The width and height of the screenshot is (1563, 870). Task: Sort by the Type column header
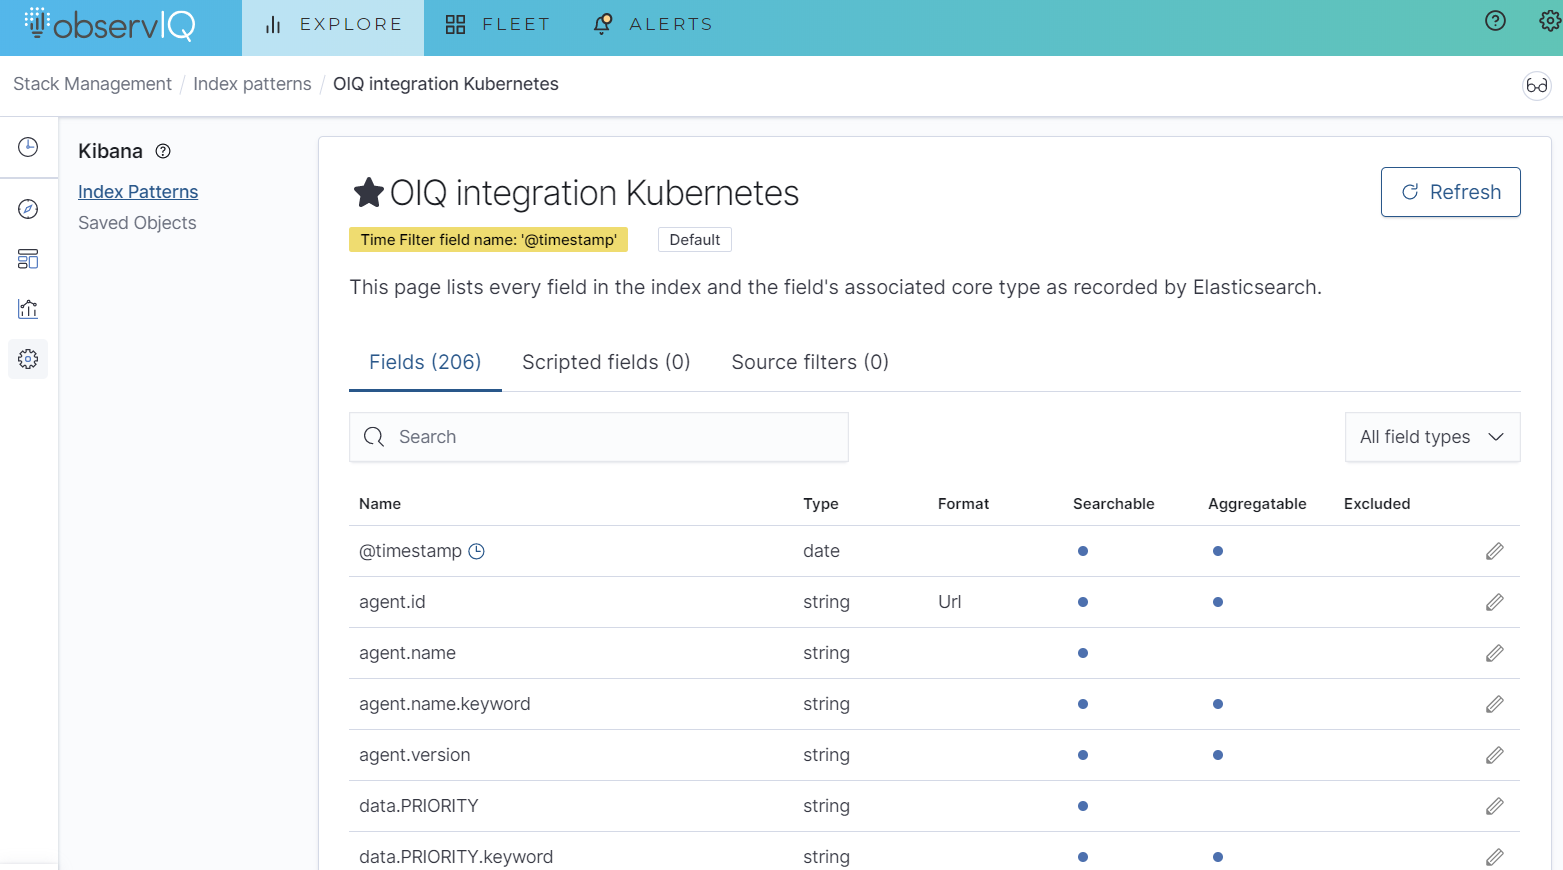821,504
